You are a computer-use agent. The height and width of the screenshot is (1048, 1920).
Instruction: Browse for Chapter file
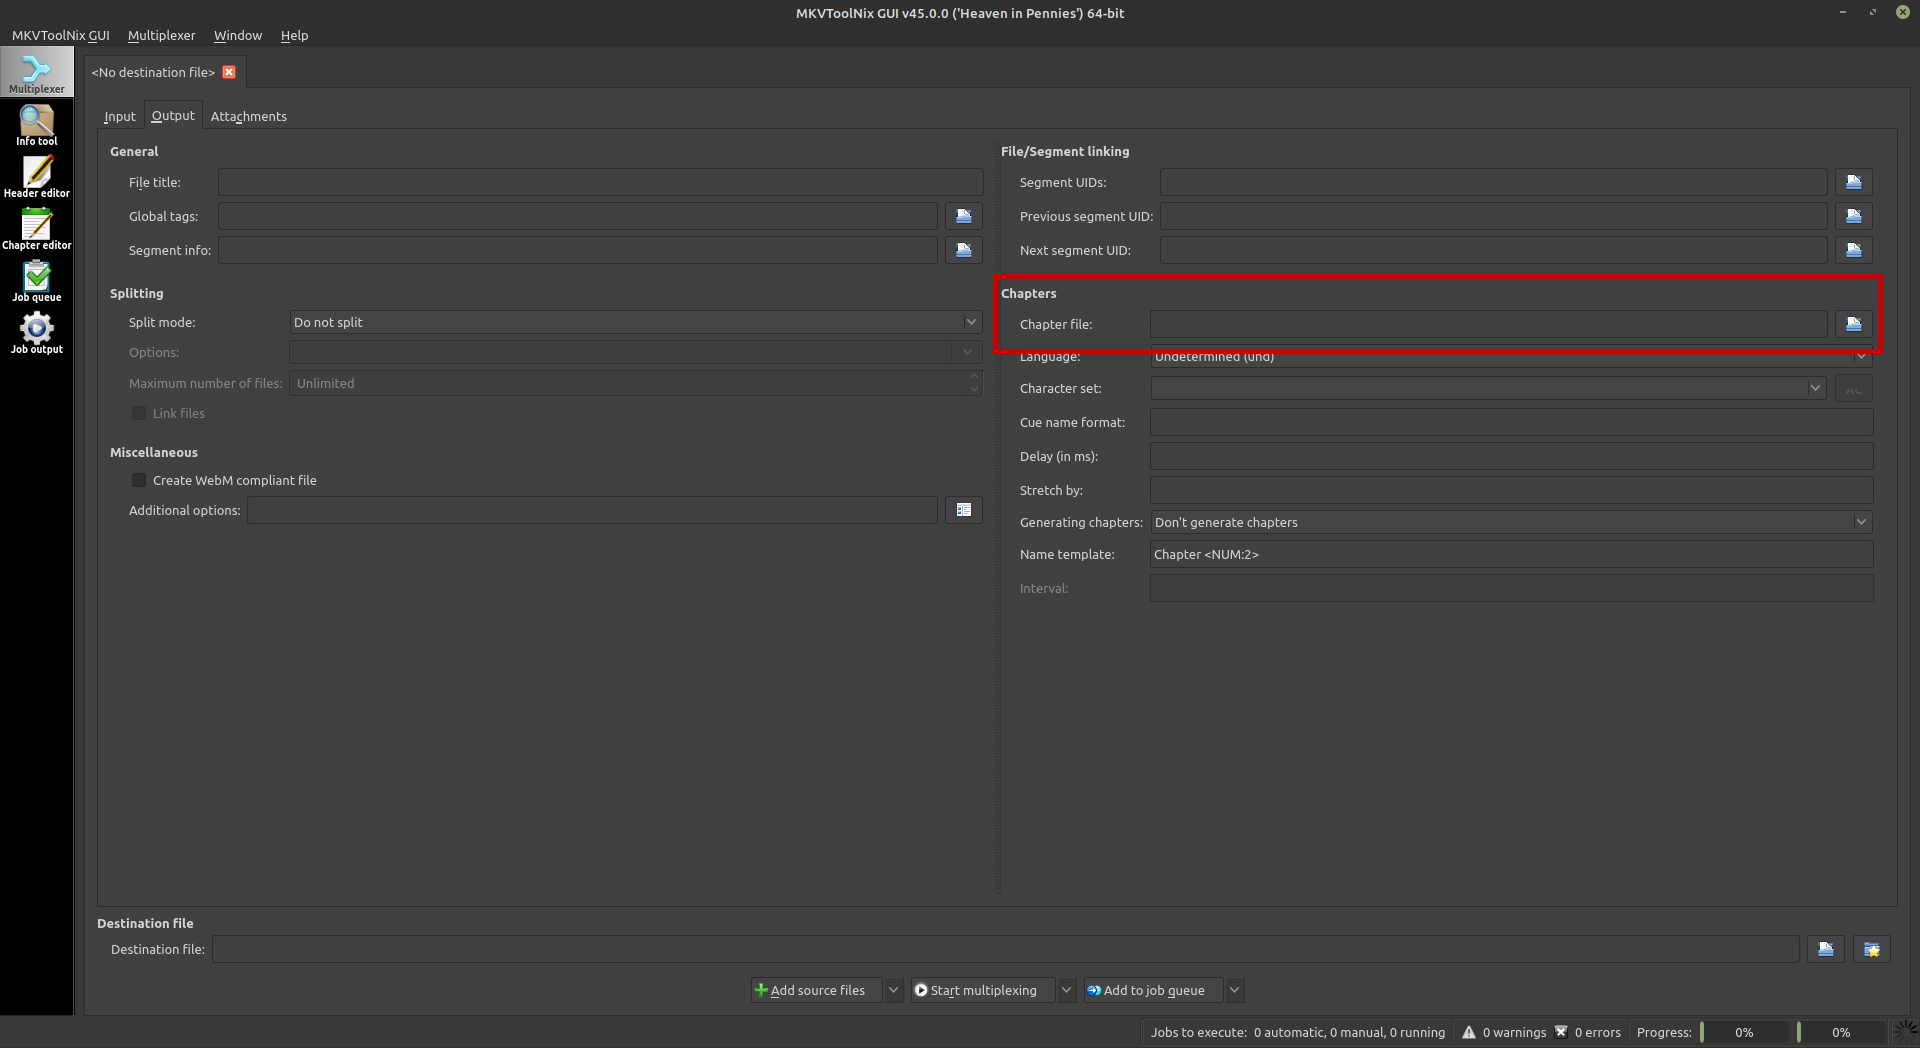click(x=1854, y=324)
